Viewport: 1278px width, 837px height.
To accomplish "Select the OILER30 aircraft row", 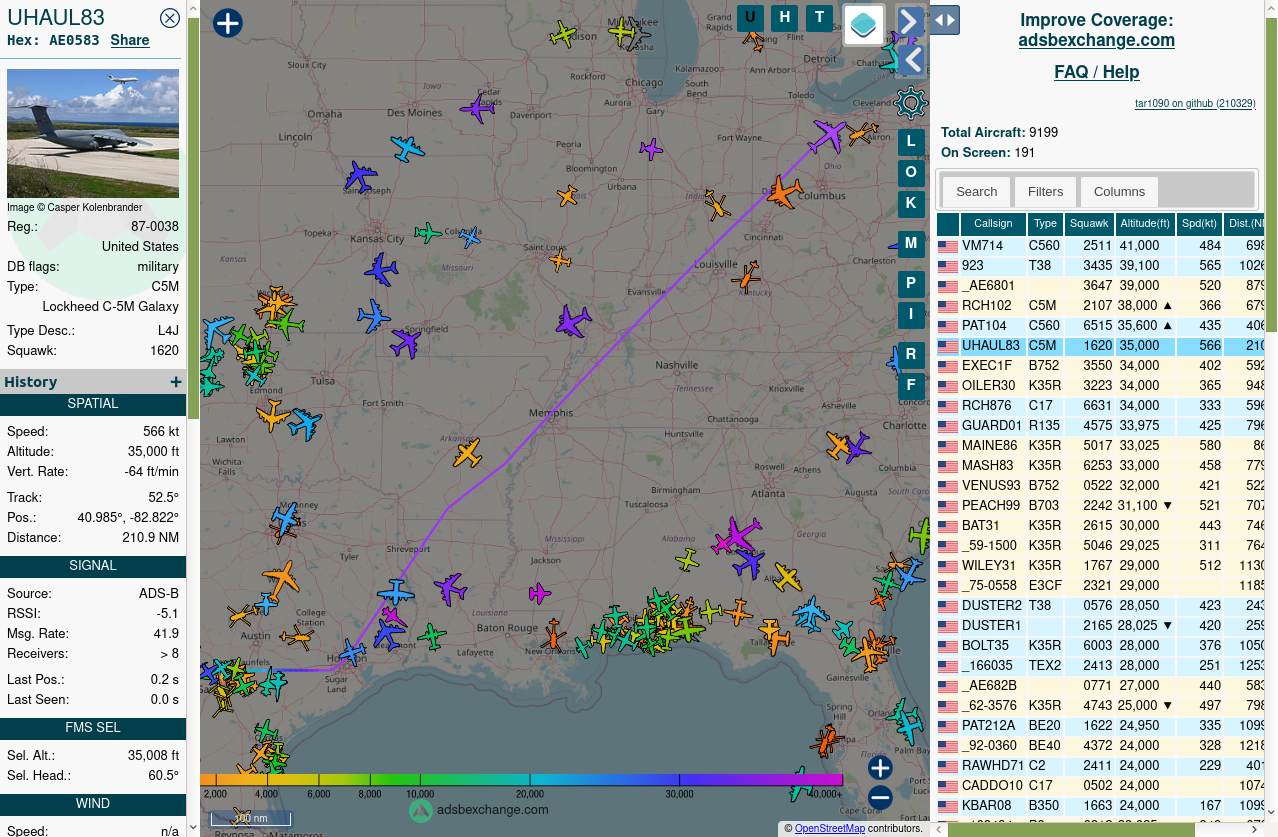I will pyautogui.click(x=1100, y=386).
